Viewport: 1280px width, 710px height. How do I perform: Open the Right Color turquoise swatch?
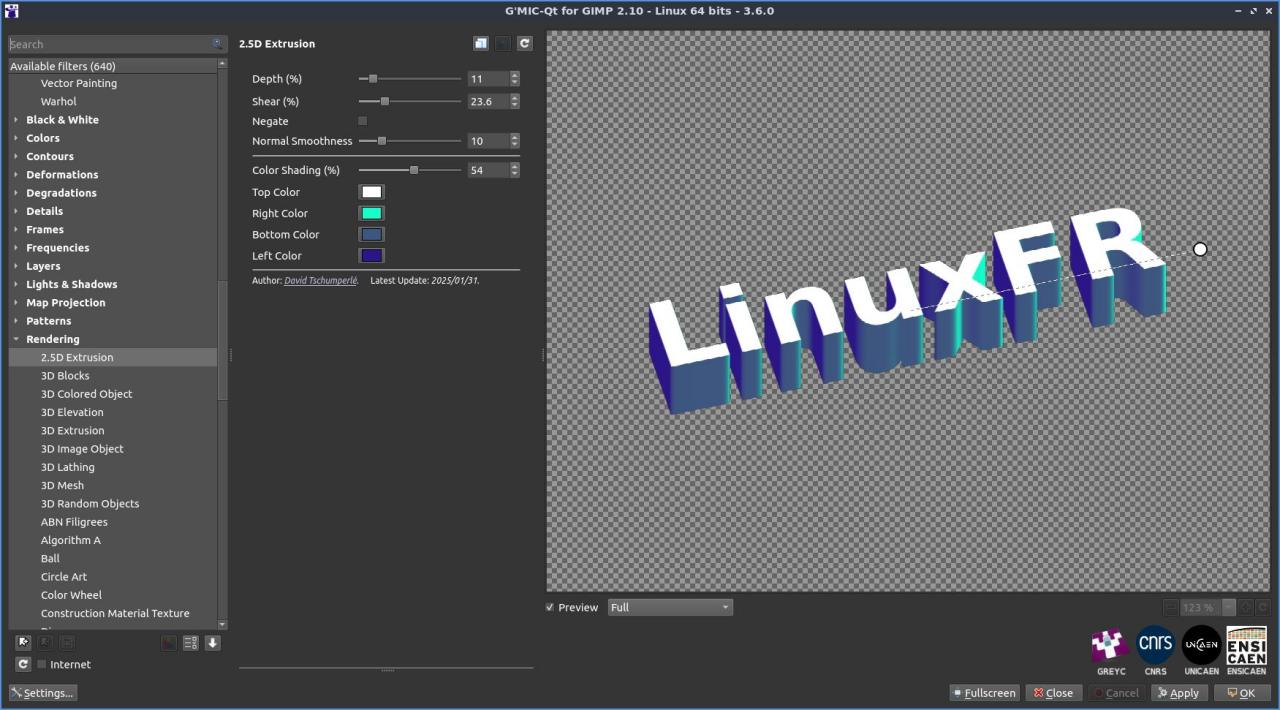pos(371,213)
